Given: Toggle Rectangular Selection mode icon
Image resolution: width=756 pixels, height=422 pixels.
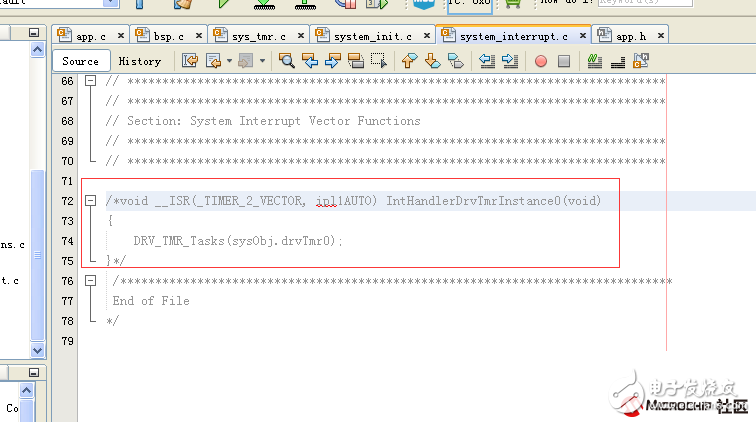Looking at the screenshot, I should [x=377, y=61].
